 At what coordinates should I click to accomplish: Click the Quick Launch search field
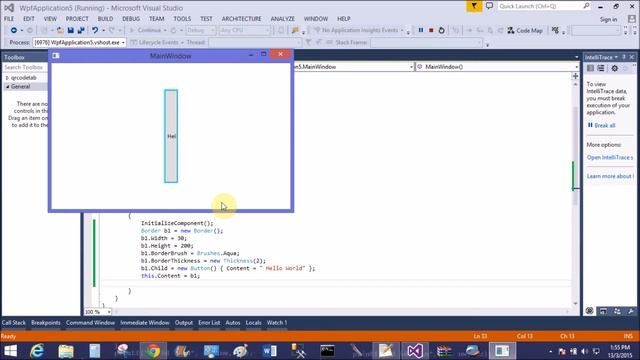click(543, 6)
